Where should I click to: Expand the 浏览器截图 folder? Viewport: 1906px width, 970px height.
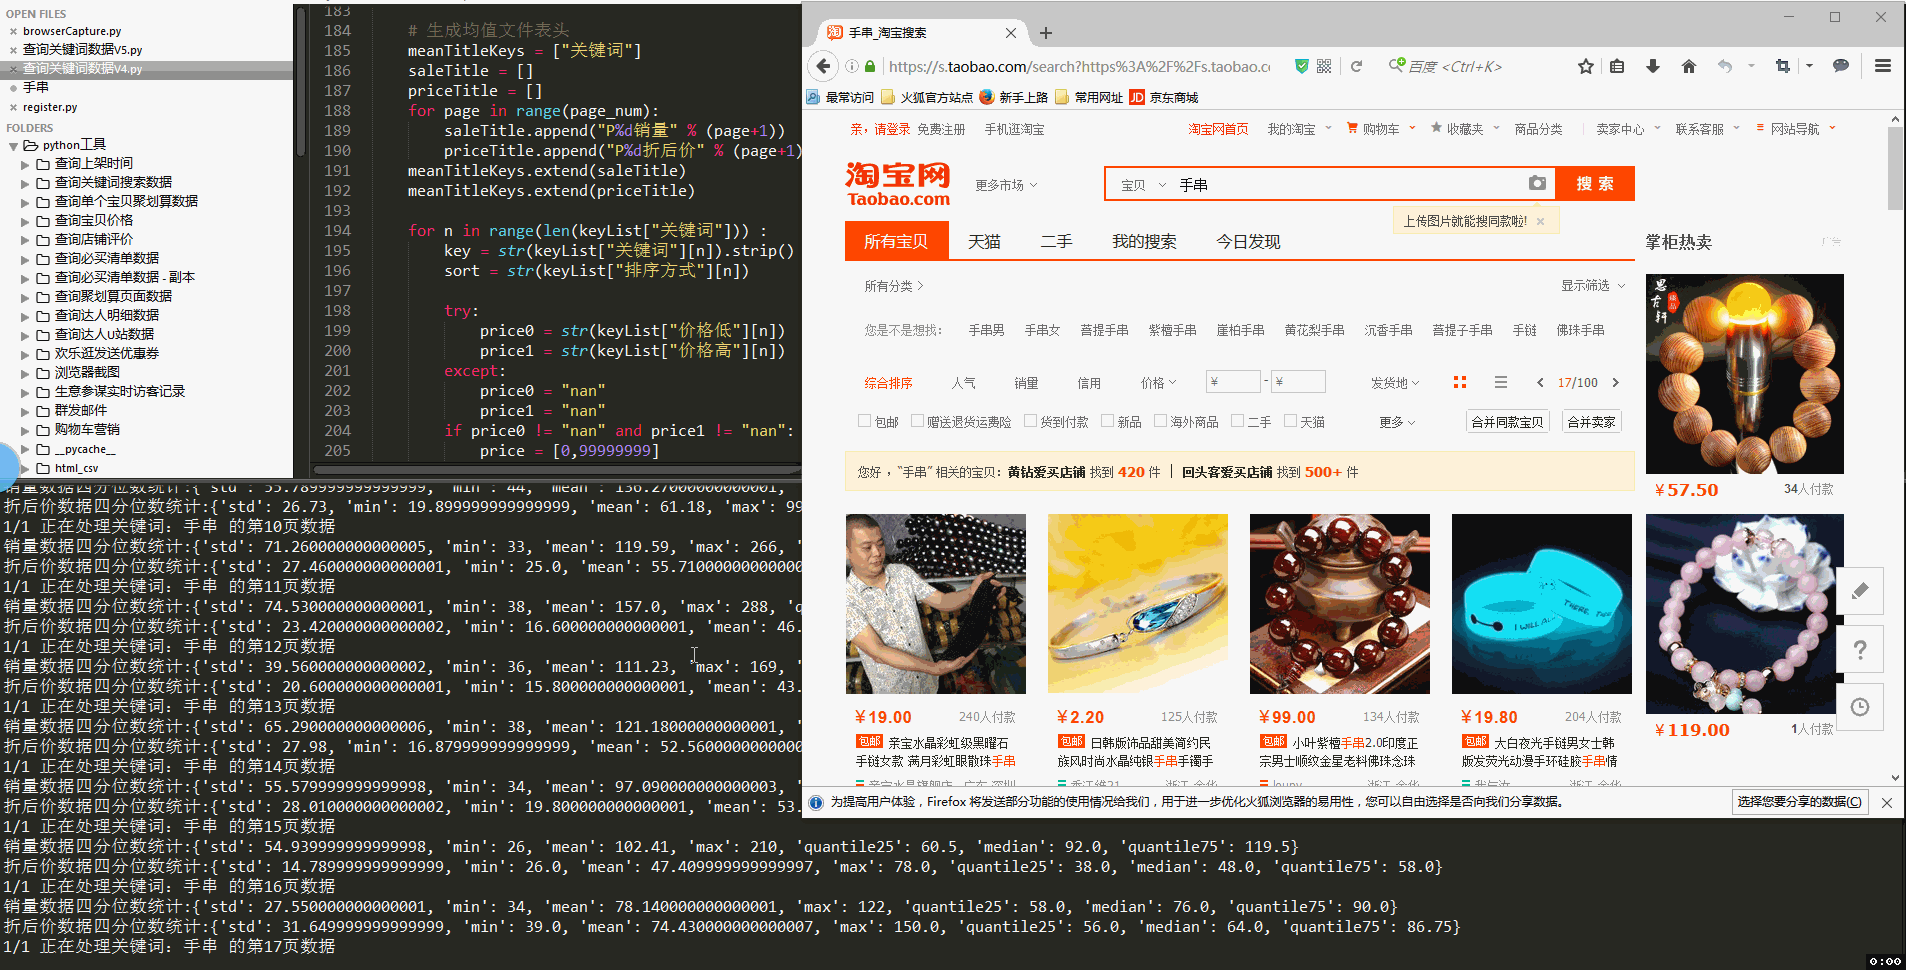tap(25, 373)
